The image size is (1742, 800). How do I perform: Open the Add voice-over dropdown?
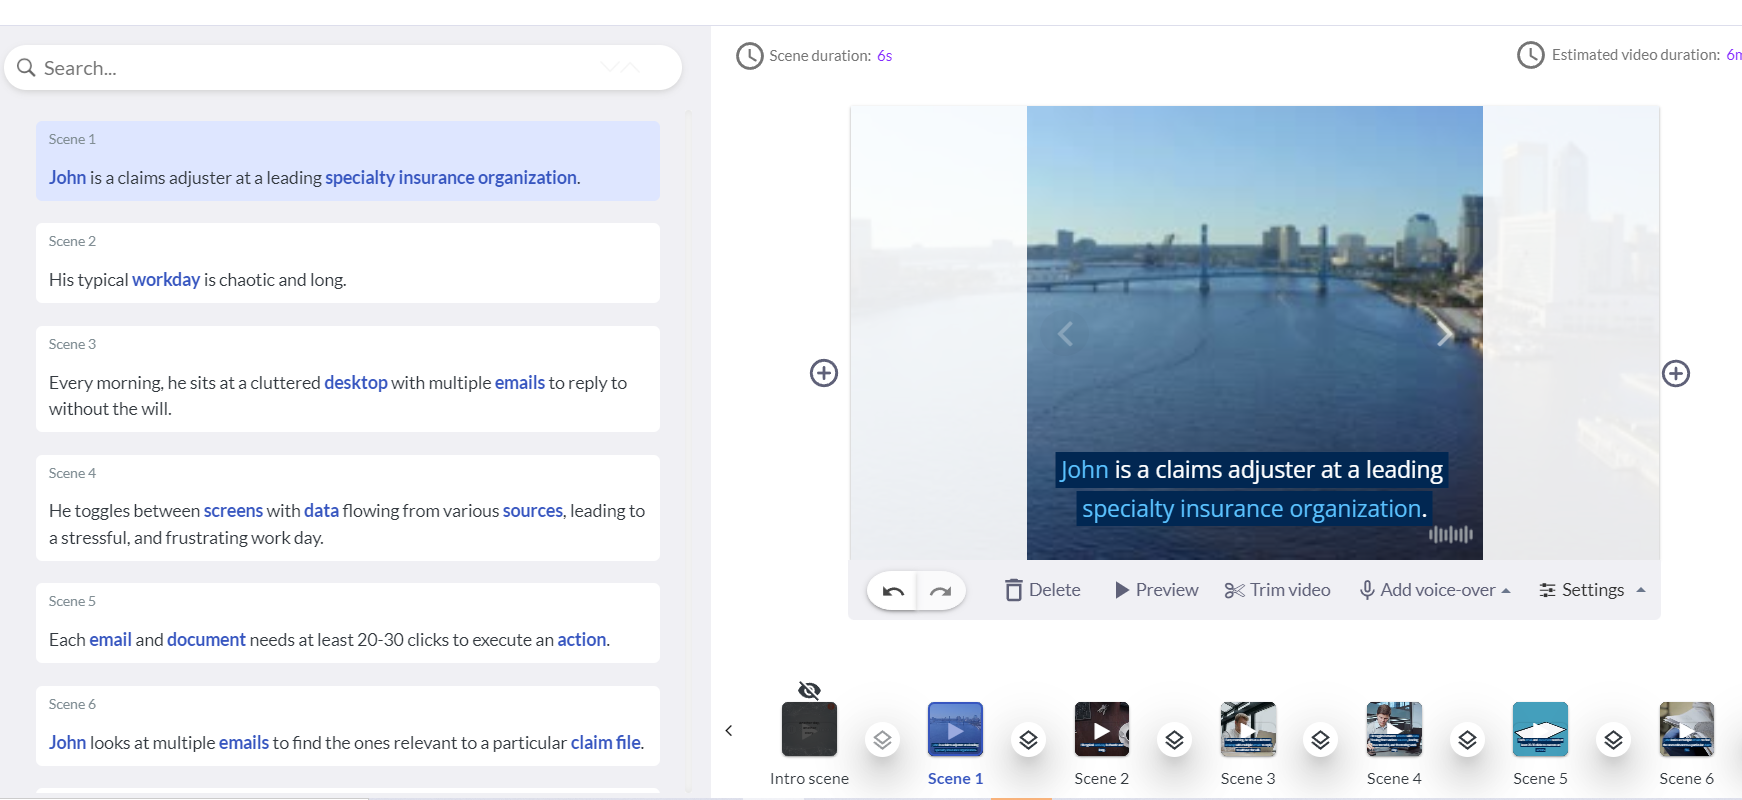pos(1435,590)
